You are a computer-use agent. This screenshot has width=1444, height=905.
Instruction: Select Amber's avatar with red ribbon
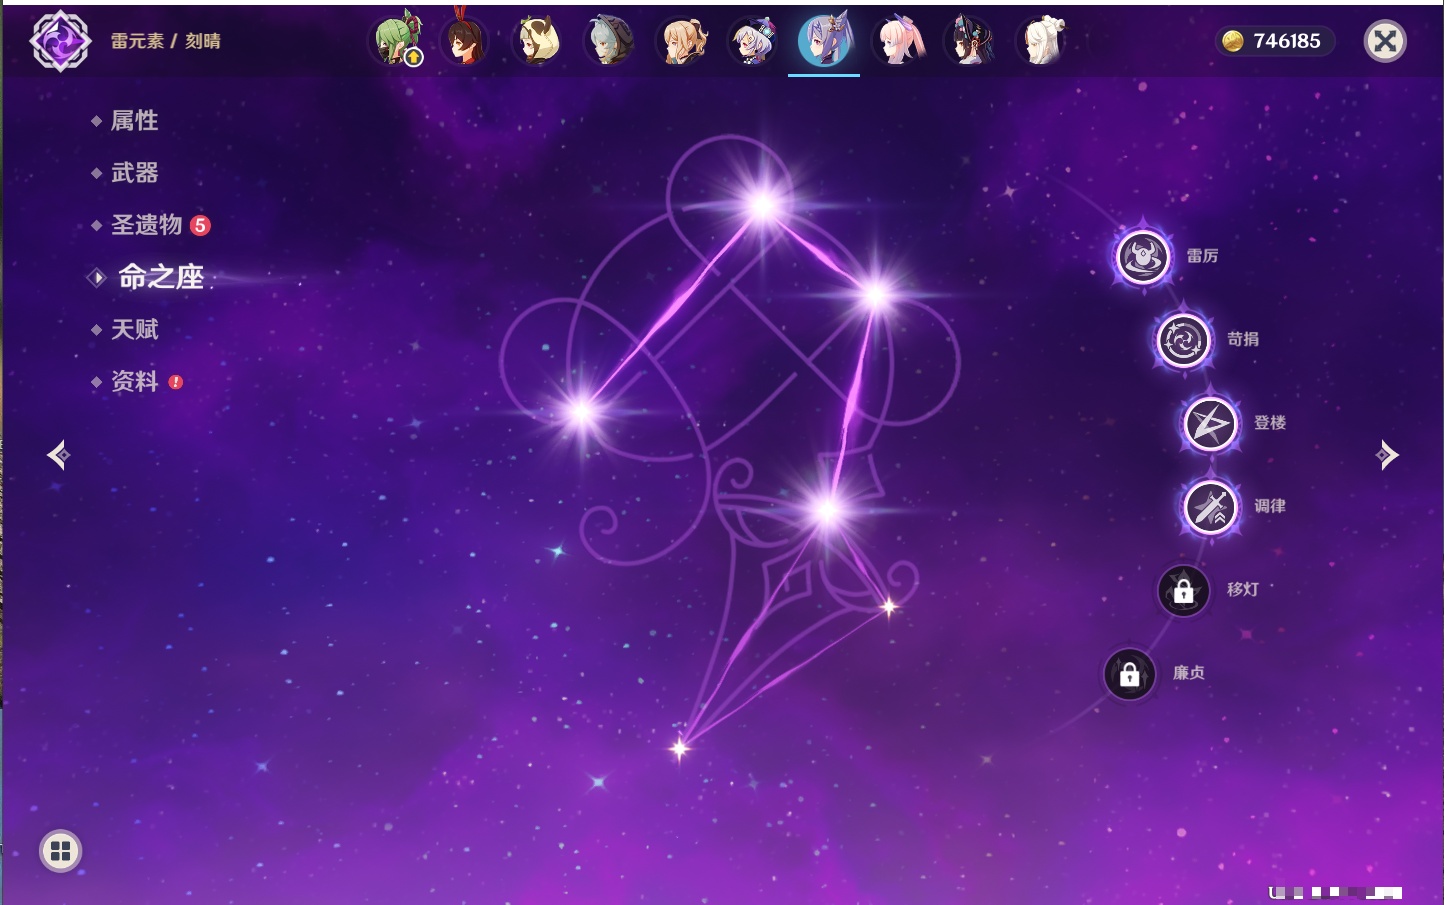pos(465,40)
